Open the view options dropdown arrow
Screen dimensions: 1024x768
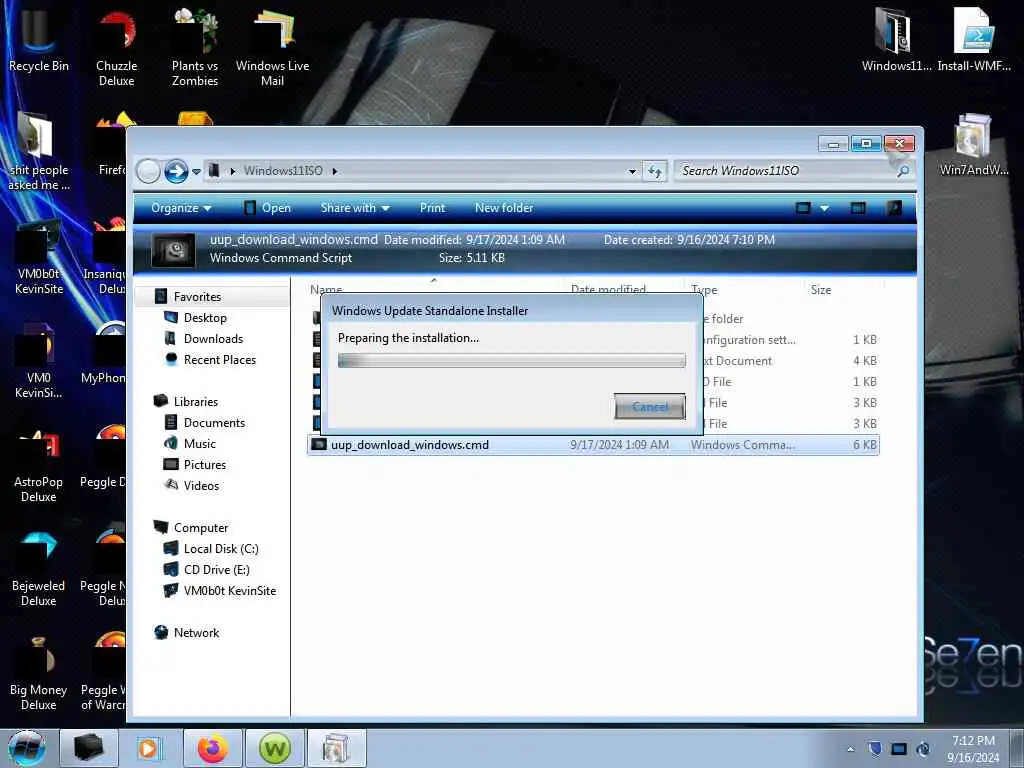(x=824, y=208)
